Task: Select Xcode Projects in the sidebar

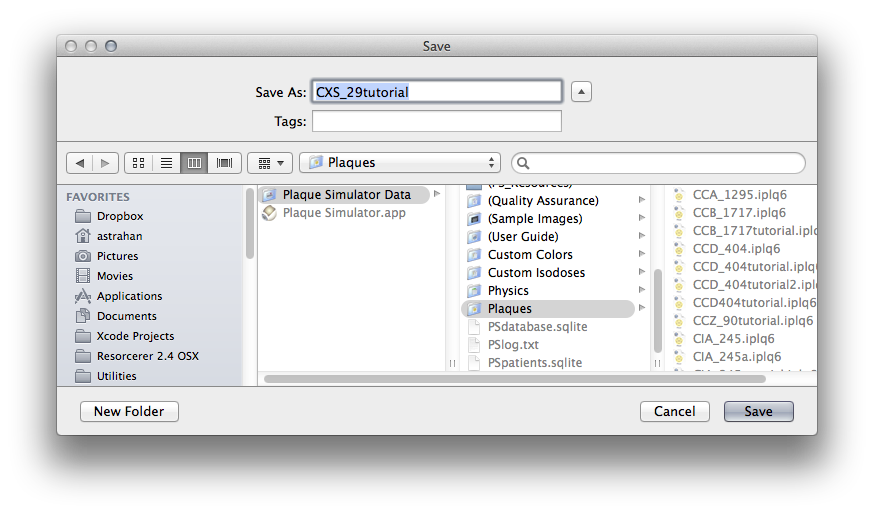Action: [x=135, y=336]
